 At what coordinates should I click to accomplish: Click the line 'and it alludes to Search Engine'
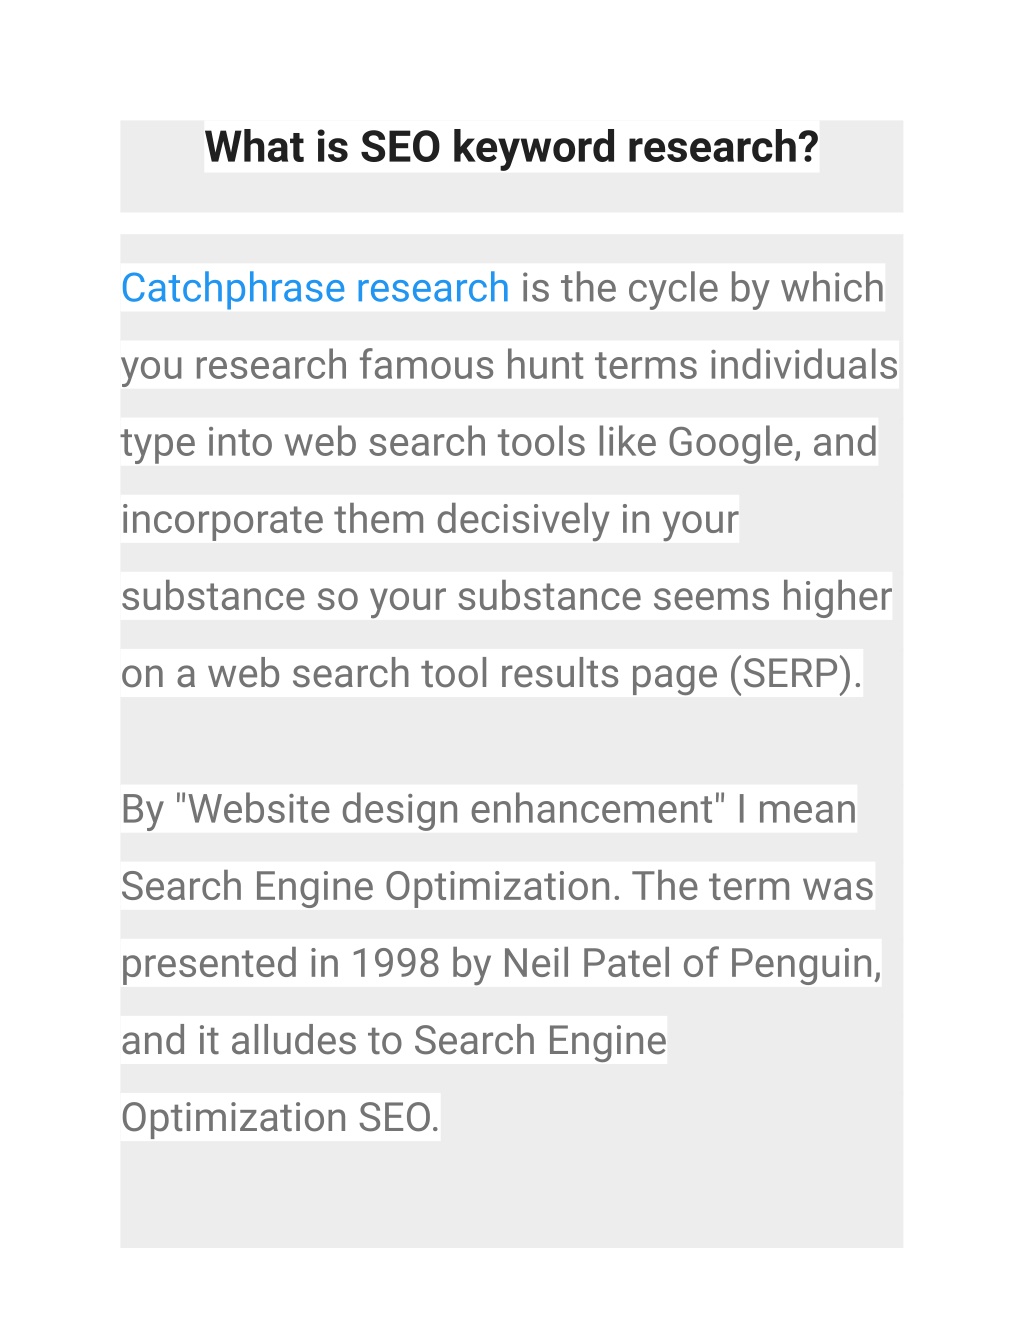point(394,1040)
